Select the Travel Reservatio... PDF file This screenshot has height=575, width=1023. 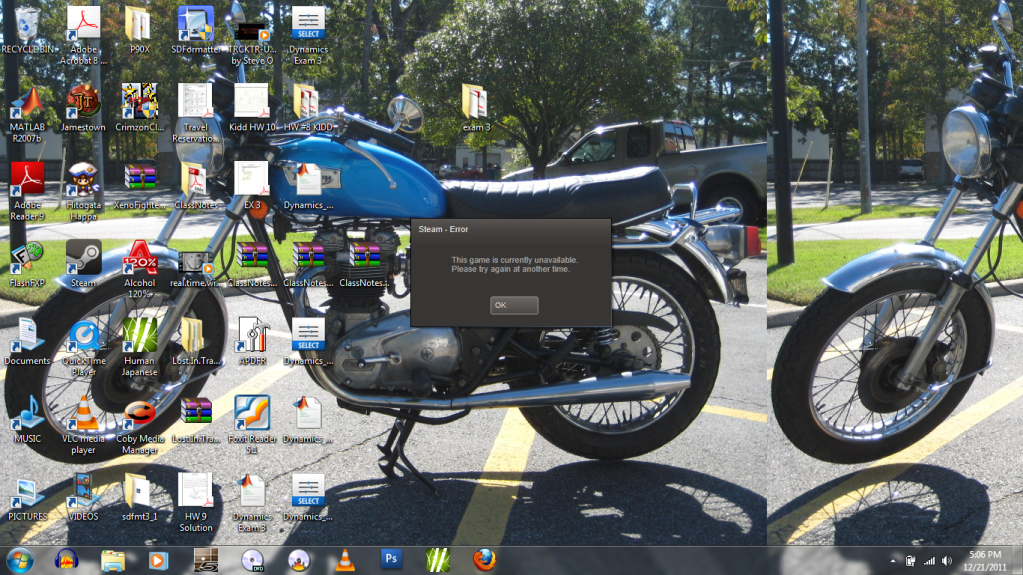(196, 114)
